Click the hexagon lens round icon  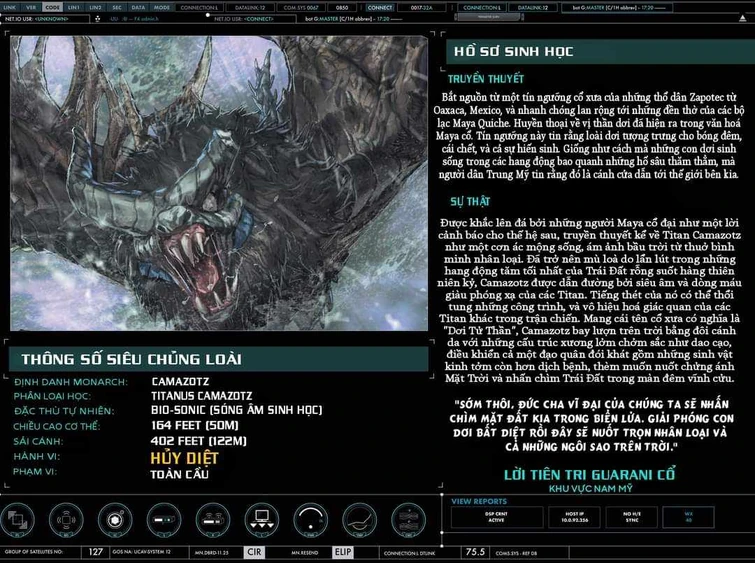pyautogui.click(x=115, y=520)
